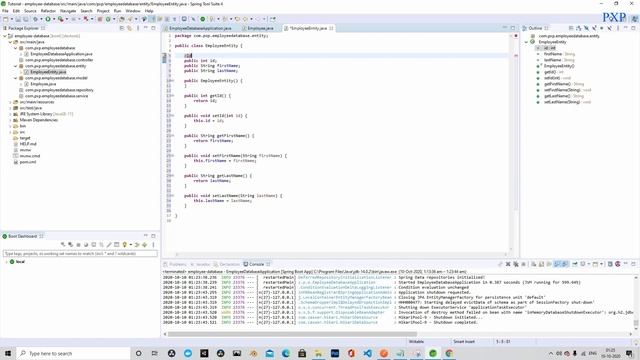Open Chrome from the taskbar
The width and height of the screenshot is (640, 360).
[x=449, y=353]
